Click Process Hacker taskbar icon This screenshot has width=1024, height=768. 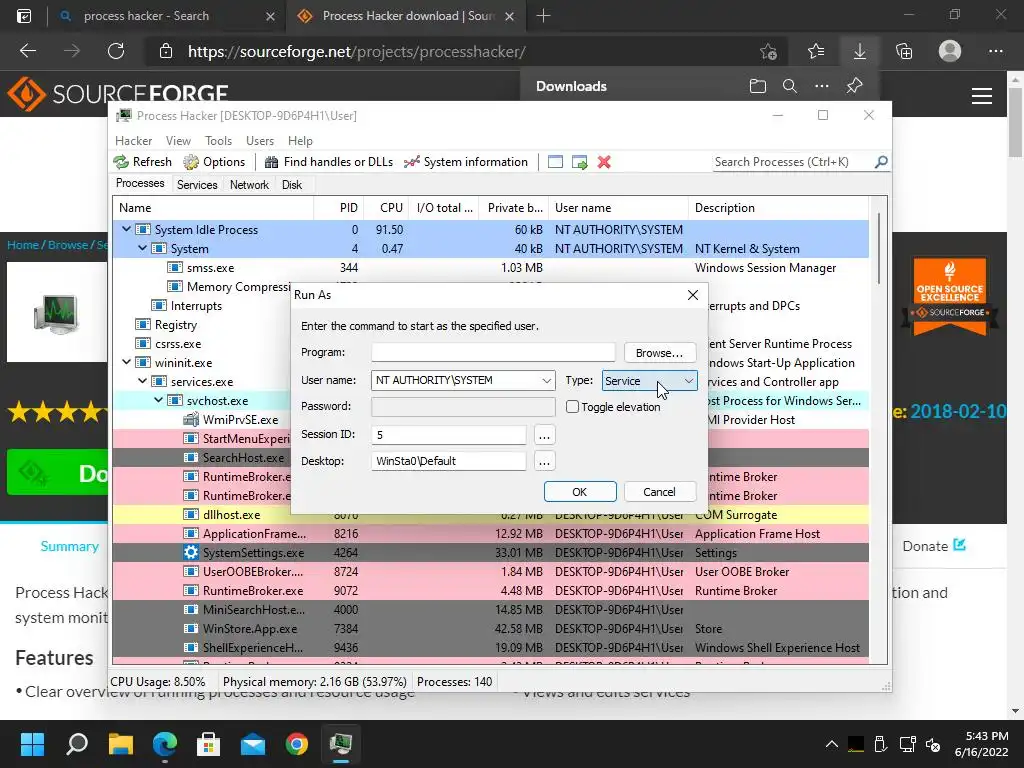pos(340,744)
